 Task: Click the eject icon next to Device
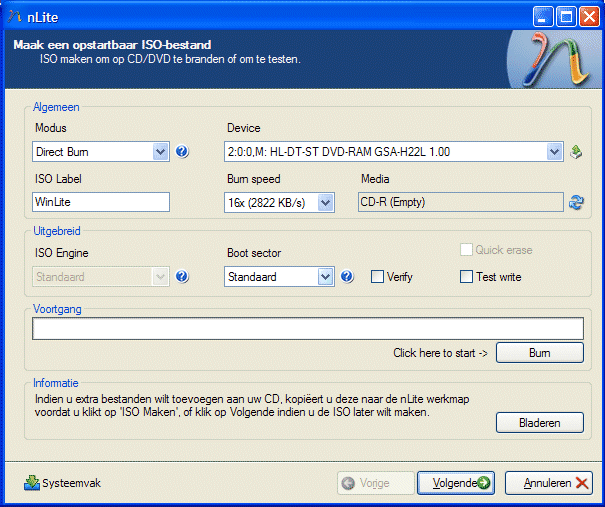(x=576, y=152)
